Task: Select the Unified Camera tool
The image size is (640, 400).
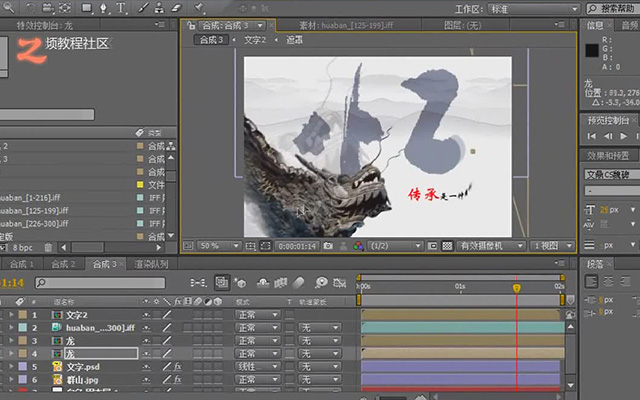Action: 48,7
